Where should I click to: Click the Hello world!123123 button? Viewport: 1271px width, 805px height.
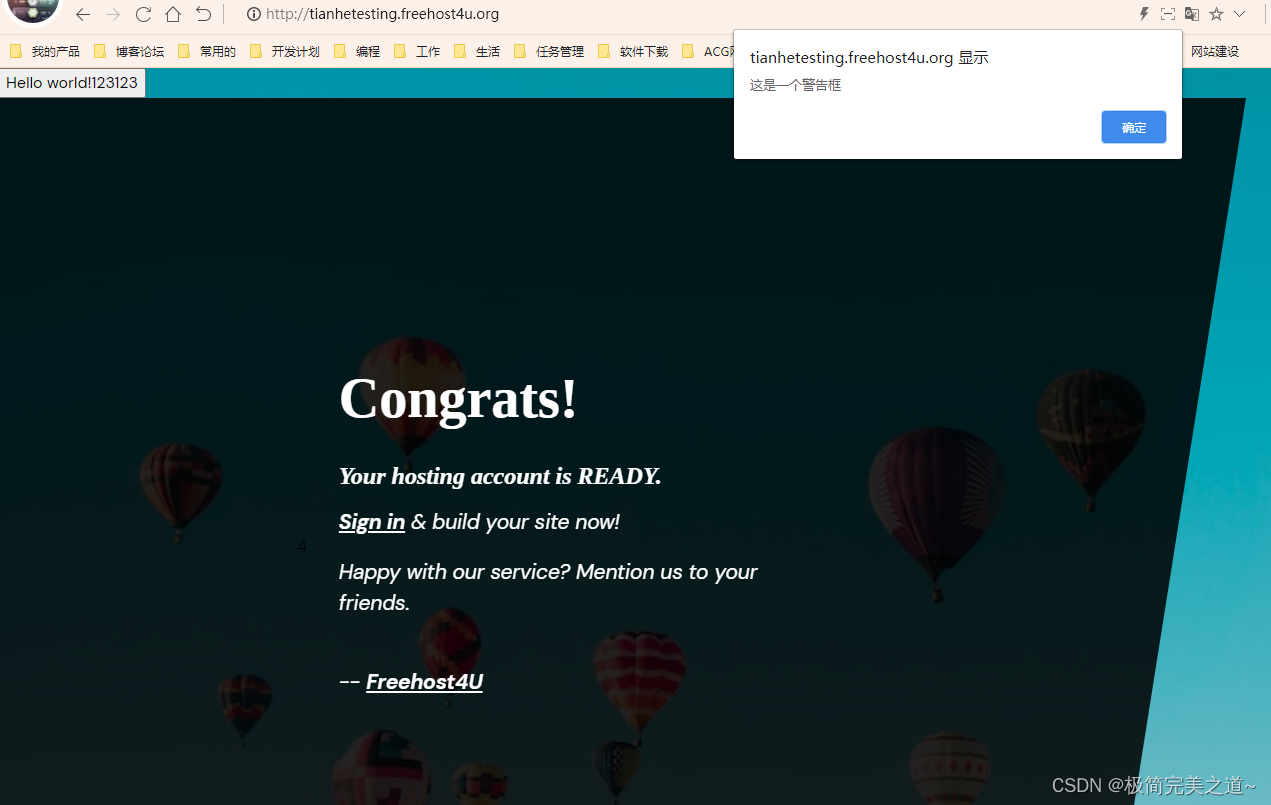(x=73, y=83)
